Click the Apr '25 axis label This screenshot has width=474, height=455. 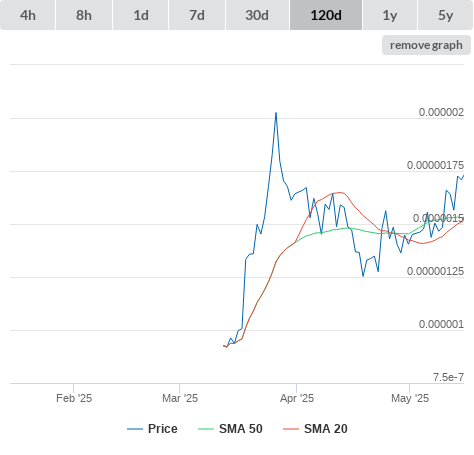[x=297, y=398]
